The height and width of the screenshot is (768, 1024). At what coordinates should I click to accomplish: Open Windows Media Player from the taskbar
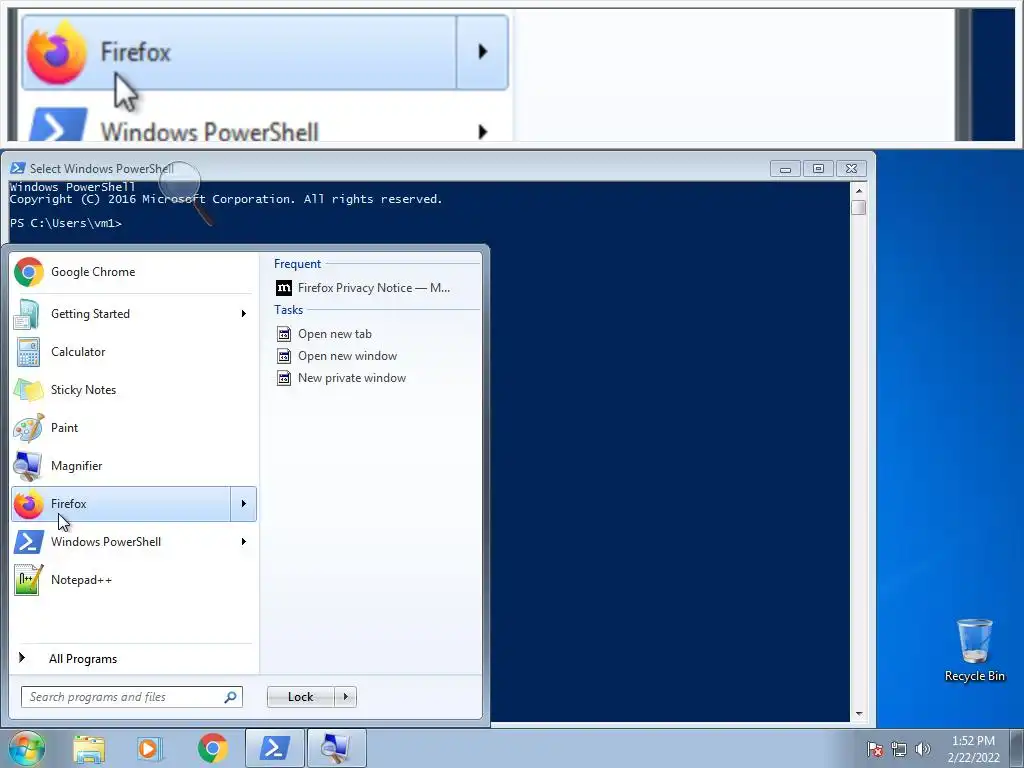pyautogui.click(x=150, y=749)
